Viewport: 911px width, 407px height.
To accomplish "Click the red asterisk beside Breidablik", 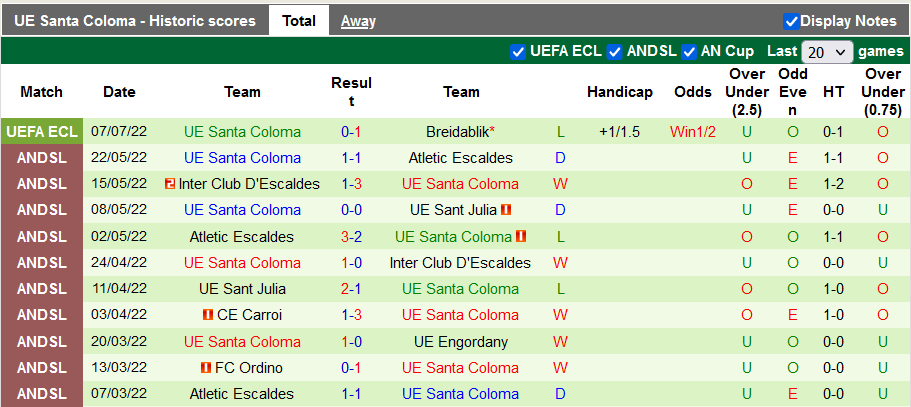I will pos(492,131).
